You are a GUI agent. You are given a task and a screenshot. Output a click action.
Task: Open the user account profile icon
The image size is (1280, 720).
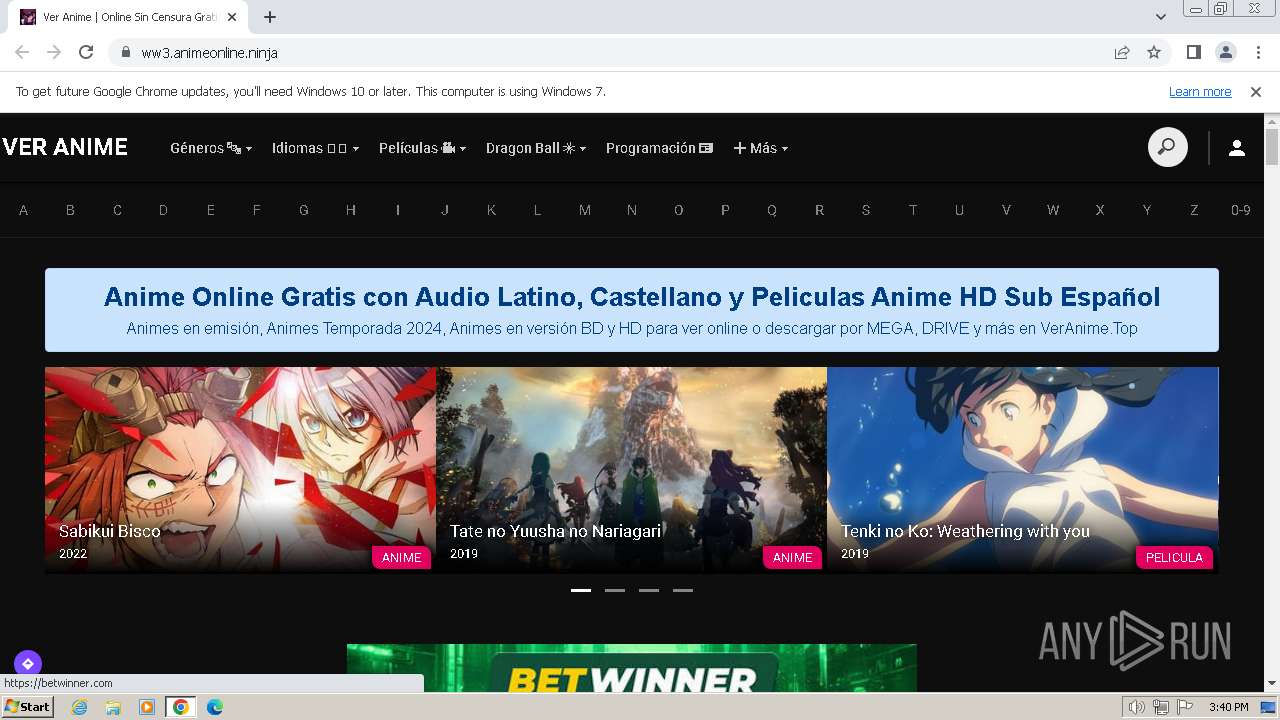(x=1237, y=148)
